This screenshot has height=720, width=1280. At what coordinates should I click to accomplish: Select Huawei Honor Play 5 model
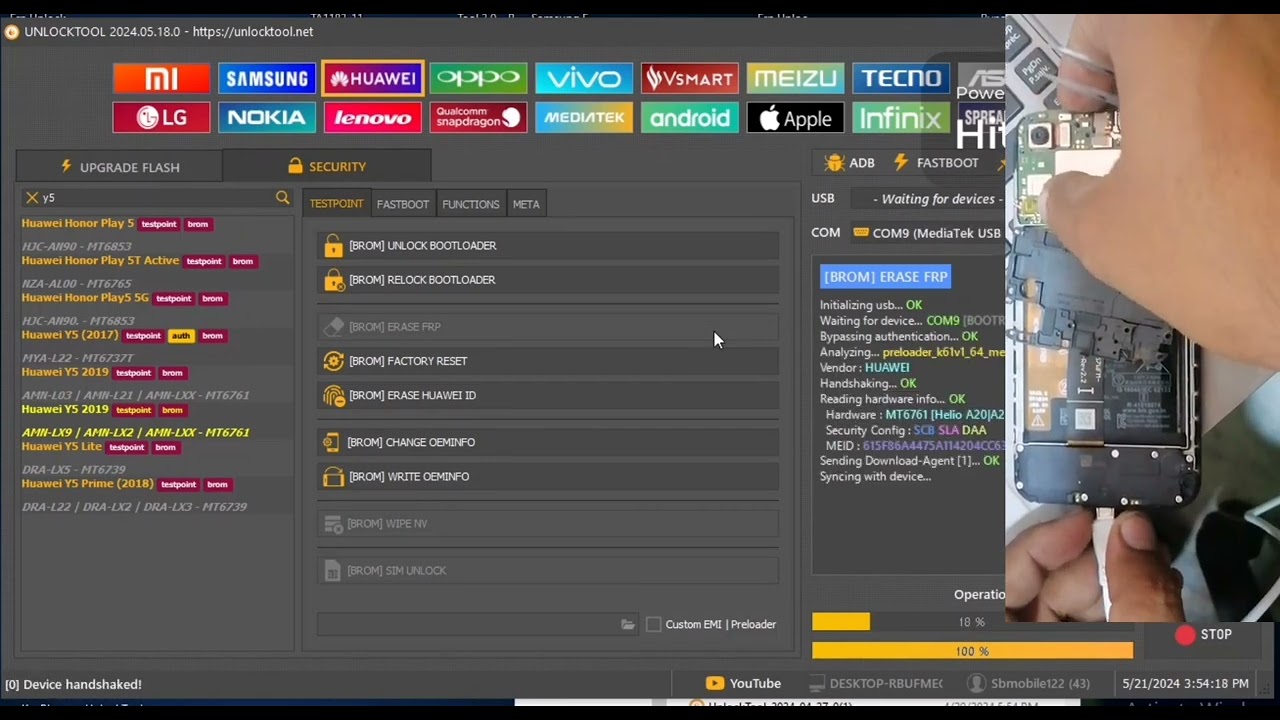78,223
